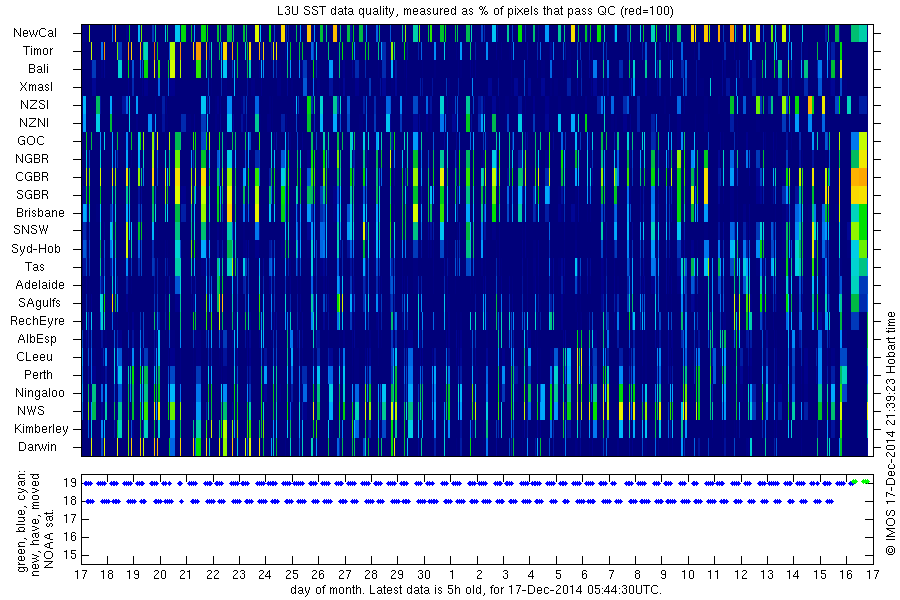Click the Brisbane row label

coord(40,212)
